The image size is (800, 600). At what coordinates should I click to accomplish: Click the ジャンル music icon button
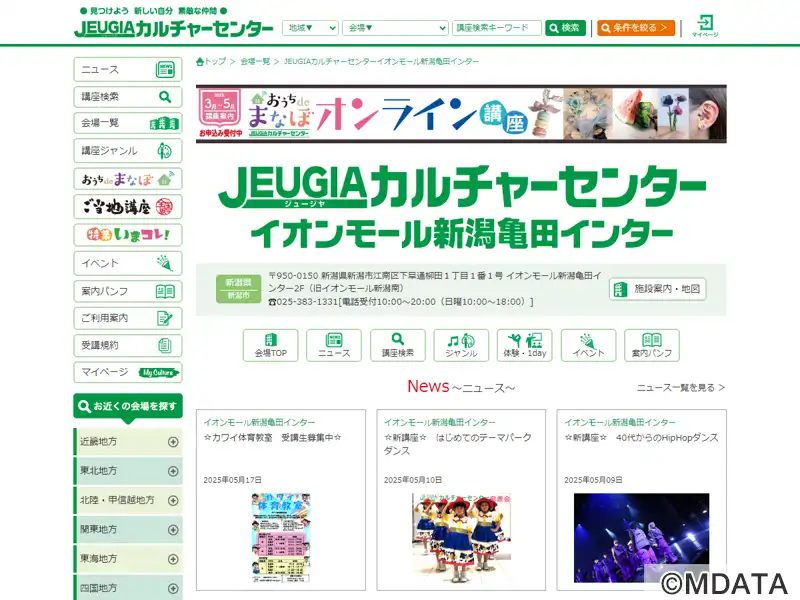(461, 345)
